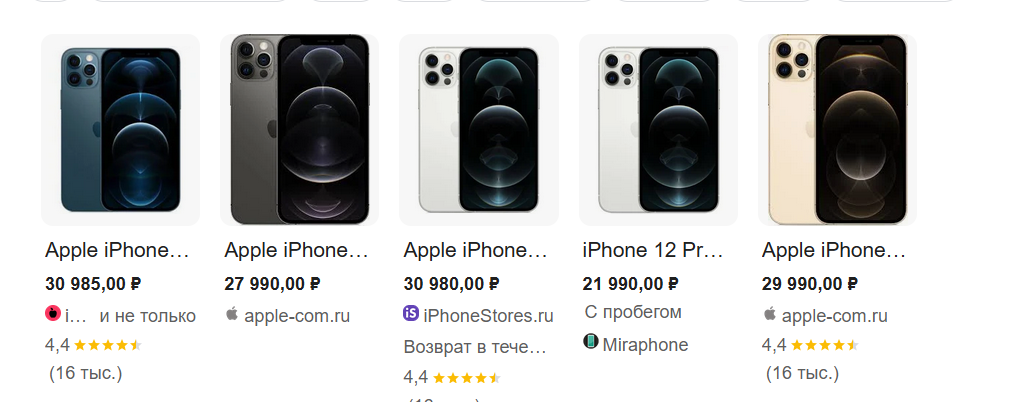This screenshot has height=402, width=1028.
Task: Click the "iPhone 12 Pr…" product title
Action: tap(652, 250)
